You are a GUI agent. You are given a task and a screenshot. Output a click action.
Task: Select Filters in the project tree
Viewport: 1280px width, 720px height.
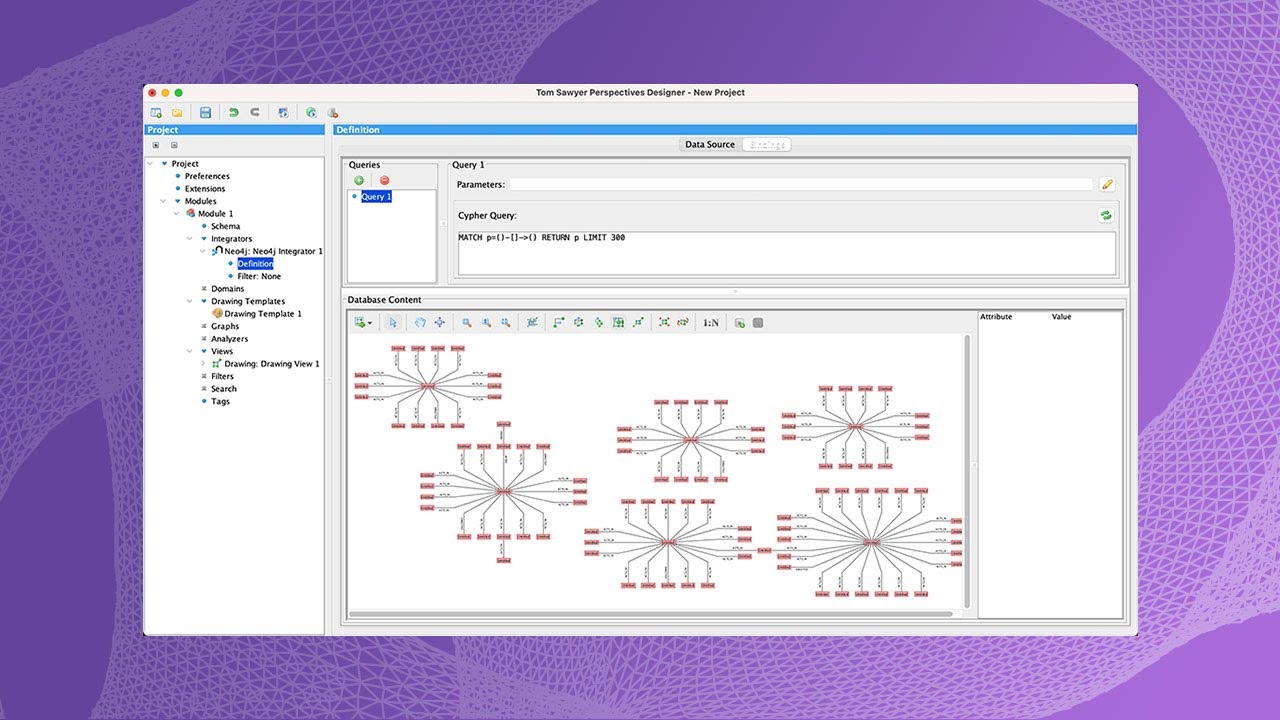coord(222,376)
